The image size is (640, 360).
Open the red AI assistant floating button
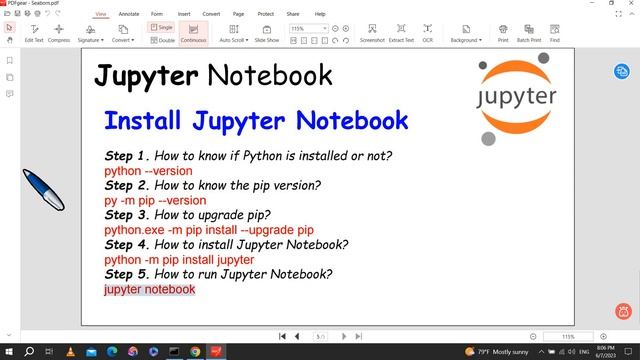point(623,311)
